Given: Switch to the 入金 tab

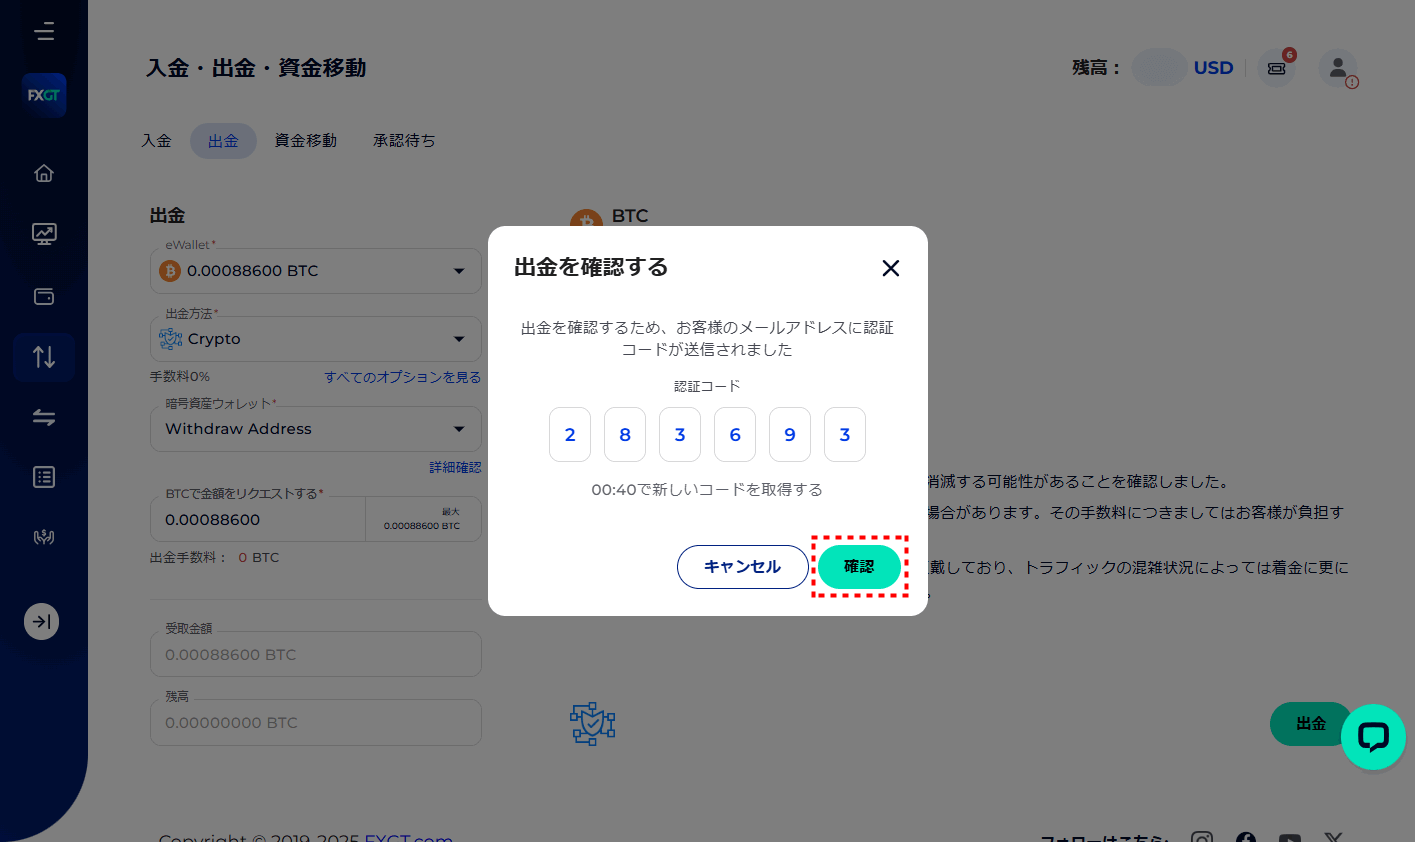Looking at the screenshot, I should (157, 141).
